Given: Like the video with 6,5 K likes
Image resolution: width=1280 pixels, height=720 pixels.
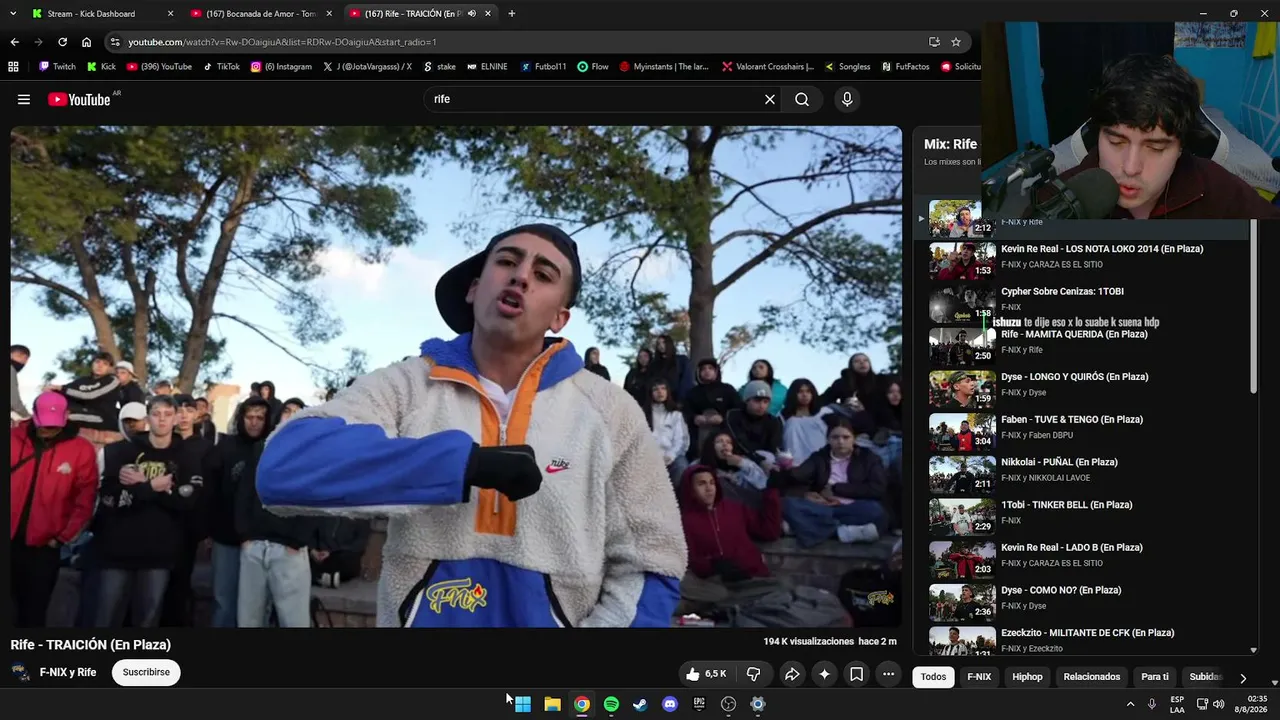Looking at the screenshot, I should (706, 674).
